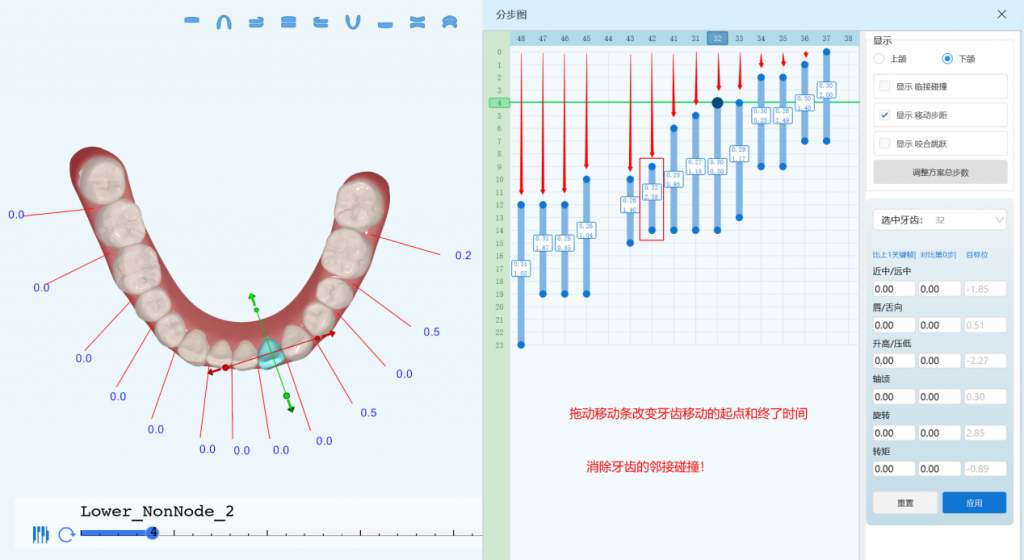This screenshot has width=1024, height=560.
Task: Click the first 近中/远中 input field
Action: pos(893,289)
